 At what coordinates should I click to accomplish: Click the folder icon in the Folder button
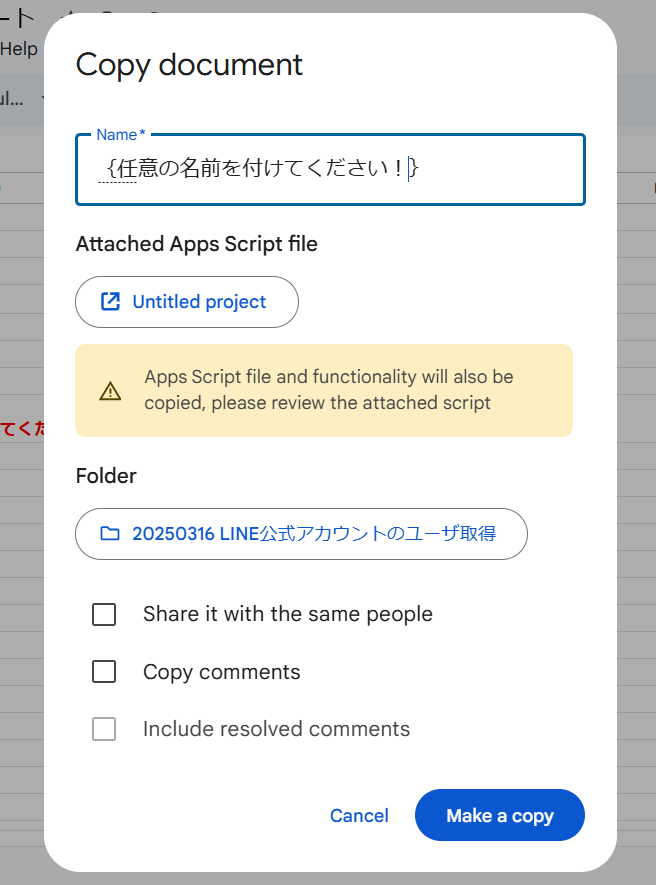[110, 534]
